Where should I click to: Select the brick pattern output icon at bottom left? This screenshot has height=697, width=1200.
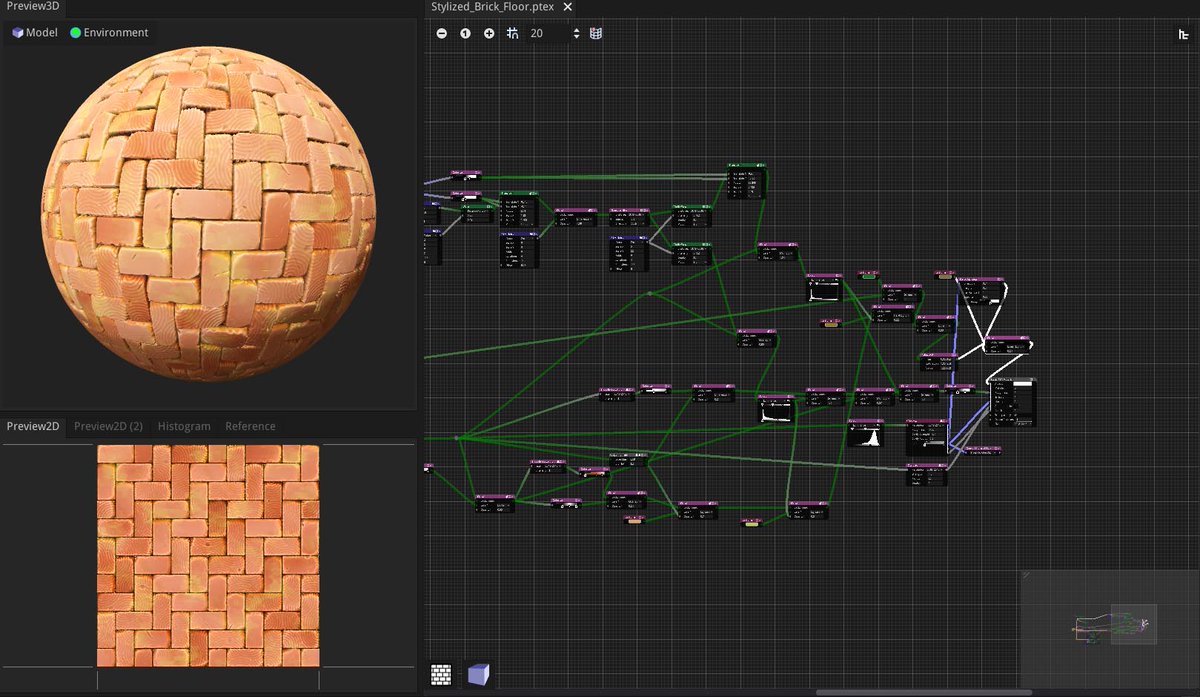point(439,676)
